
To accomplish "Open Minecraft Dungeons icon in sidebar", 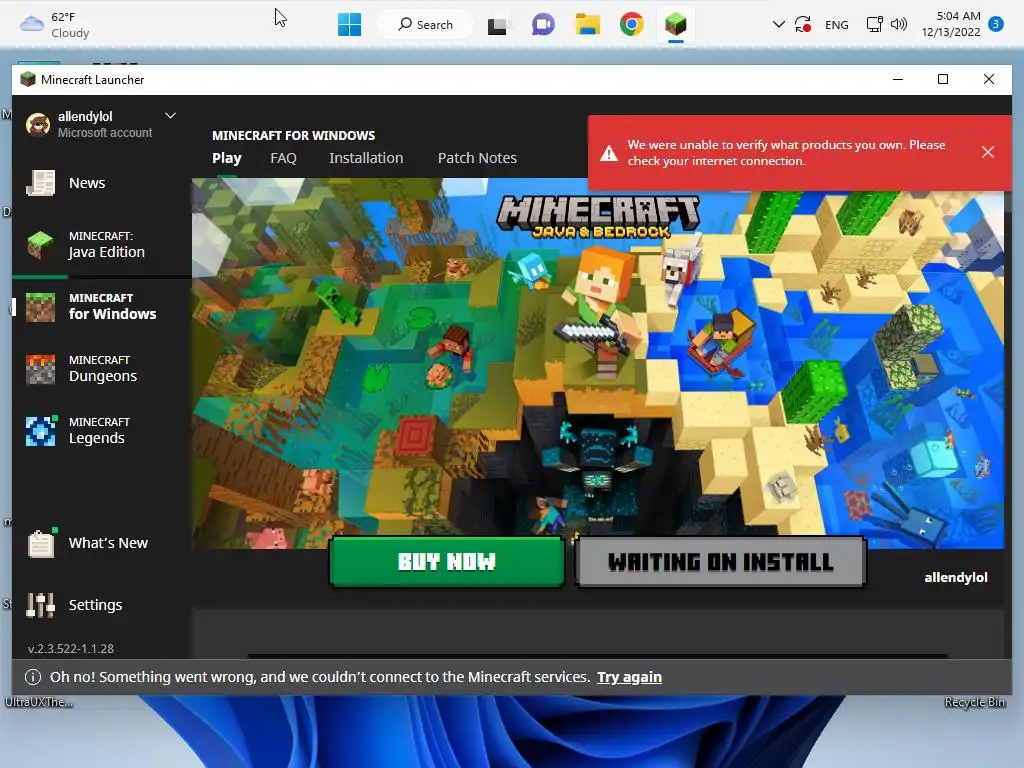I will click(x=40, y=369).
